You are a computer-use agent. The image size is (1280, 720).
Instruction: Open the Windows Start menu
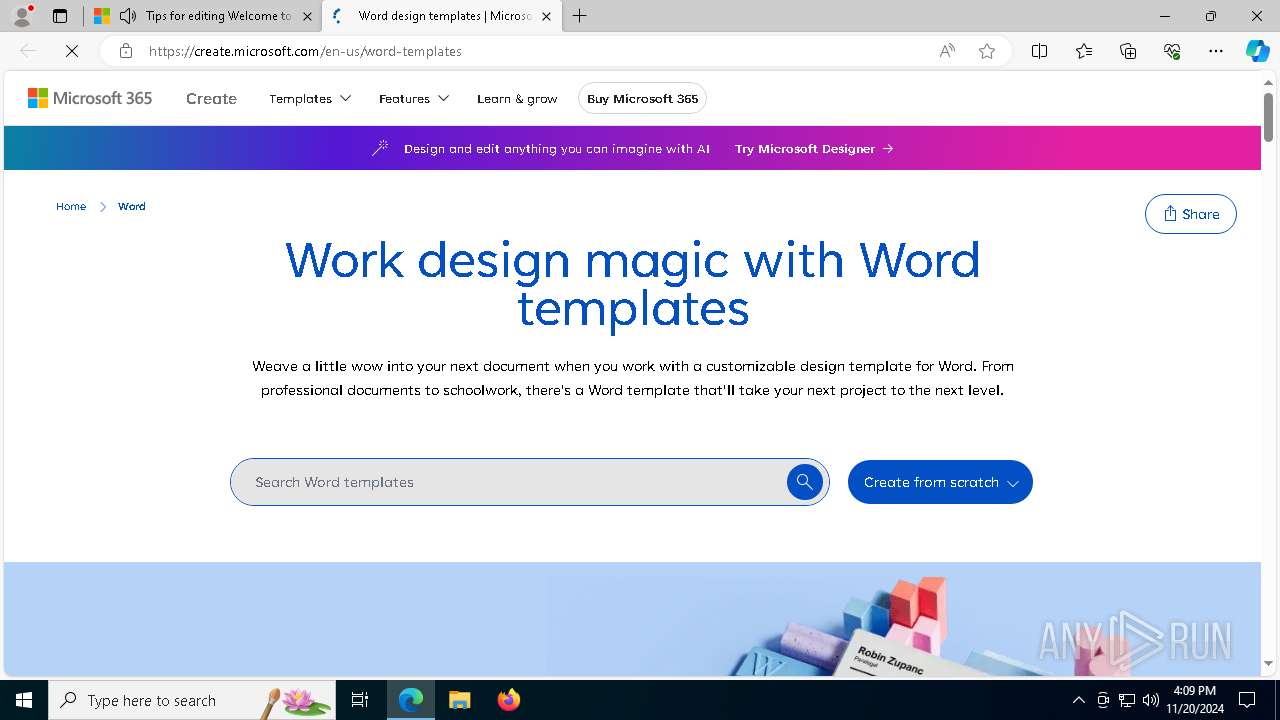point(24,700)
